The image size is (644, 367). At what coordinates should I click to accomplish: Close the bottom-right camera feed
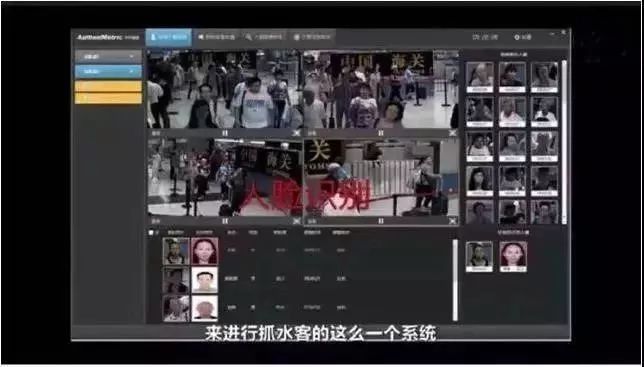[x=453, y=221]
